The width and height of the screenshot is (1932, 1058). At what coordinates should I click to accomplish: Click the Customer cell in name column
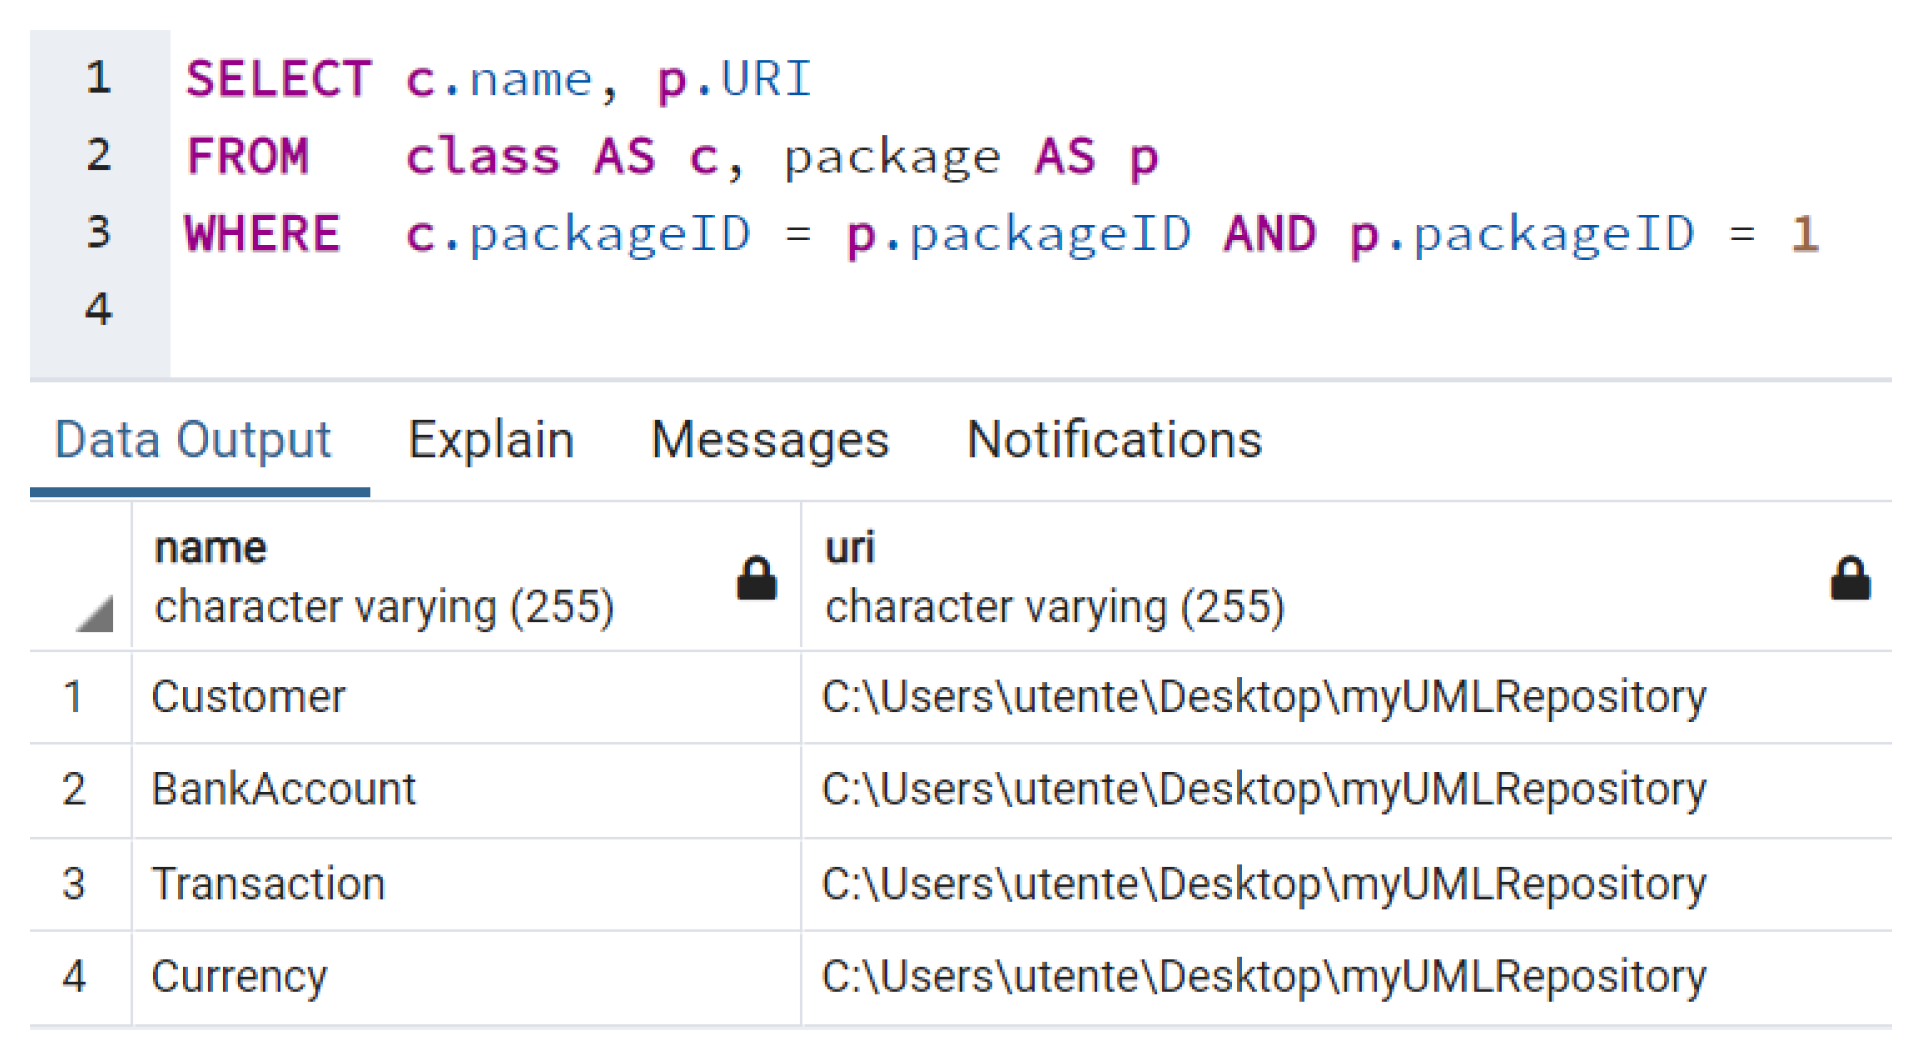point(249,697)
